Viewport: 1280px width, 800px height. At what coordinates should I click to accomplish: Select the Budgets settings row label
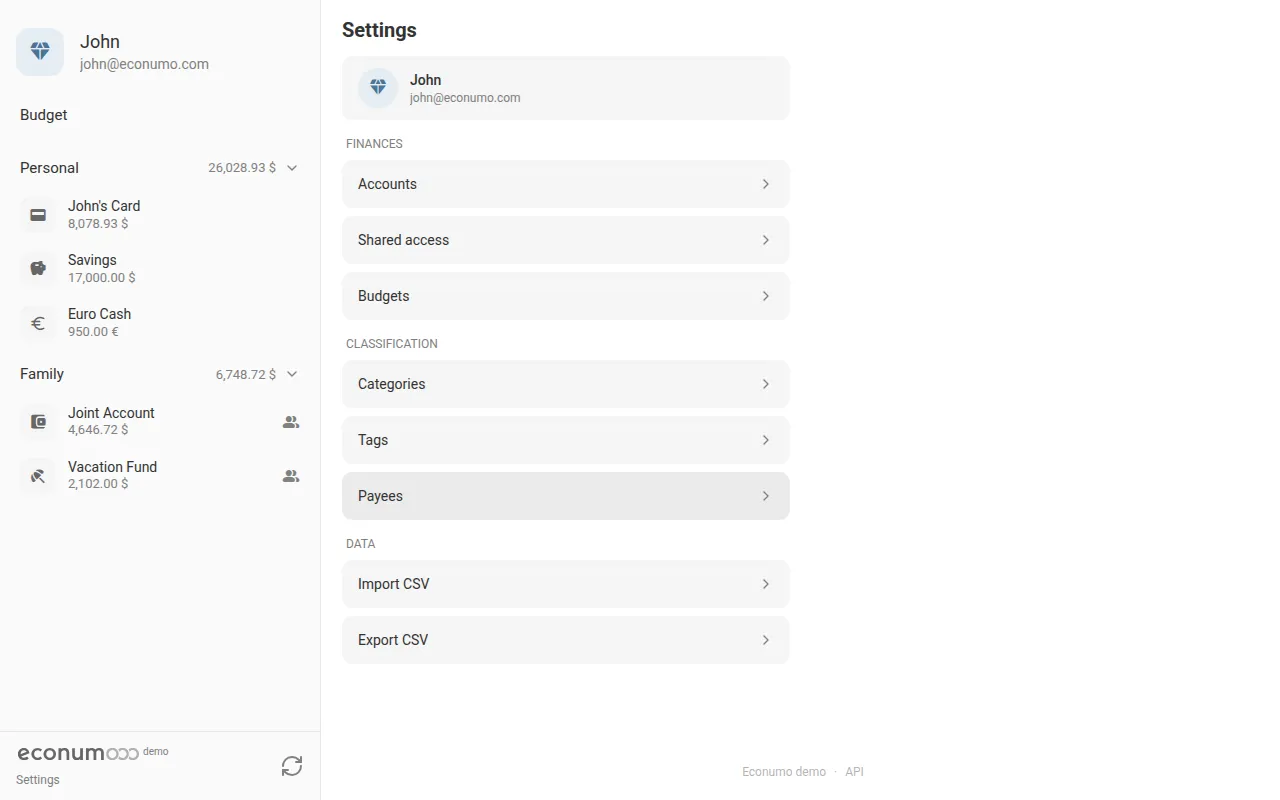384,296
